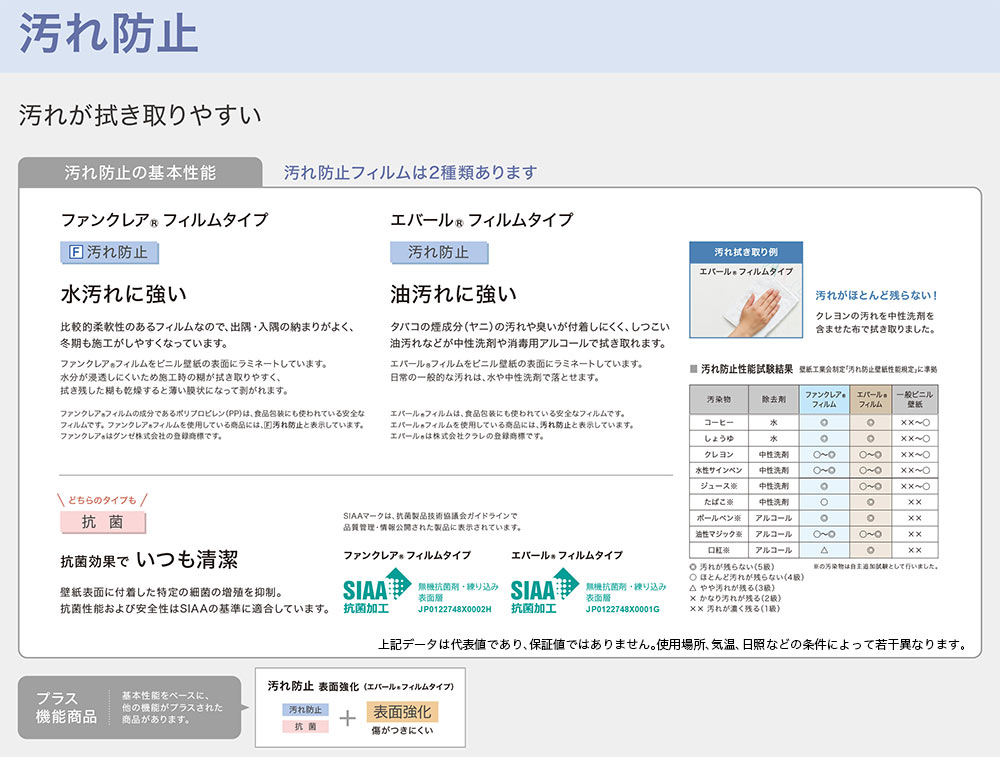Click the beige エバールフィルム column header

871,399
